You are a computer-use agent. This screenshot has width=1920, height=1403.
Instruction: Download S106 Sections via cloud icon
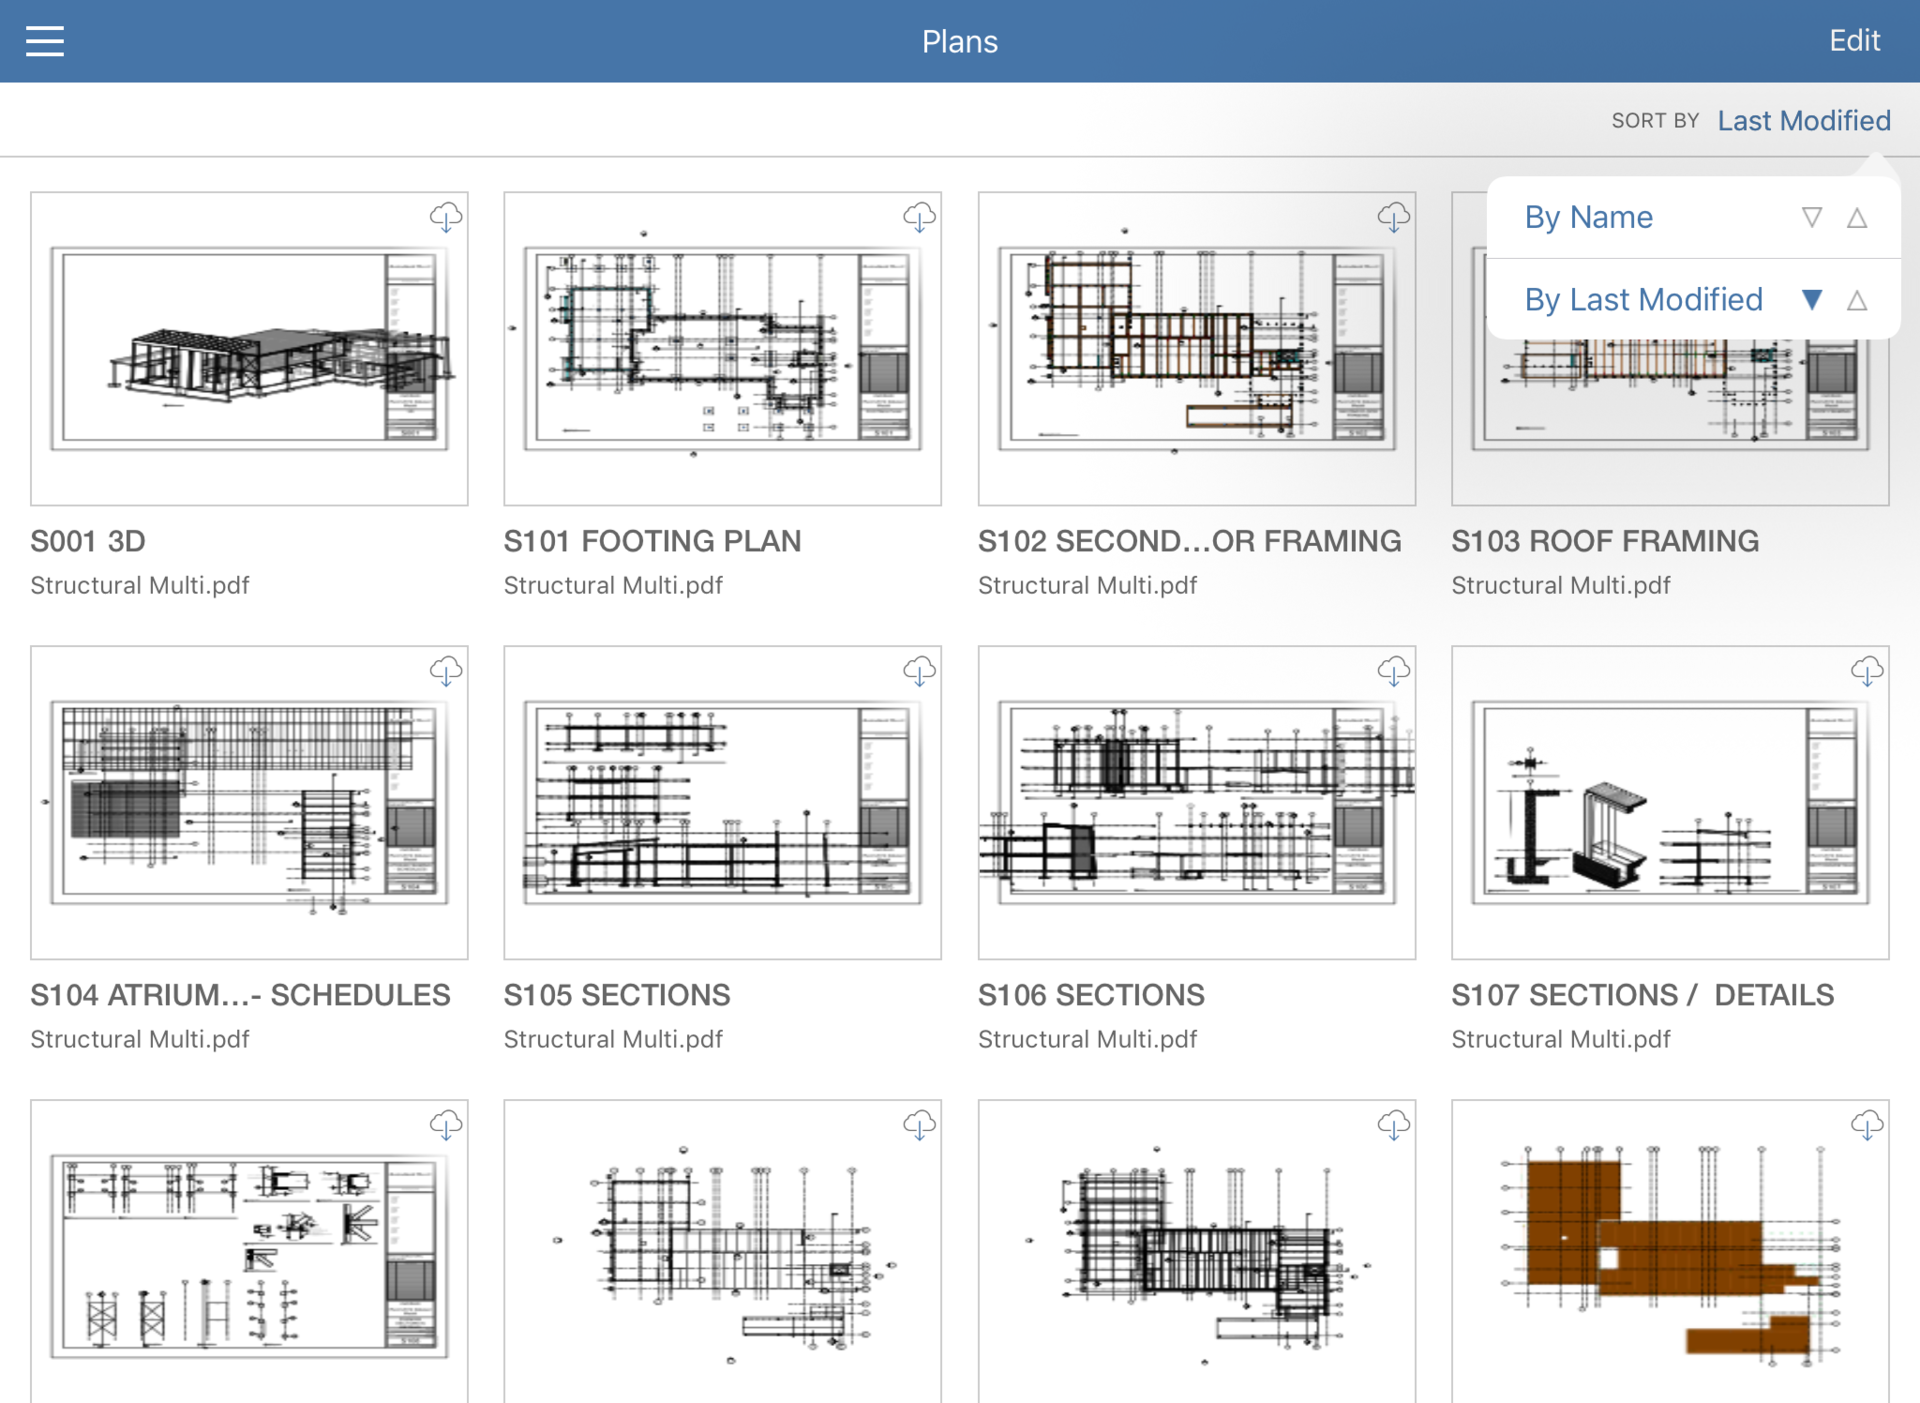pyautogui.click(x=1393, y=671)
